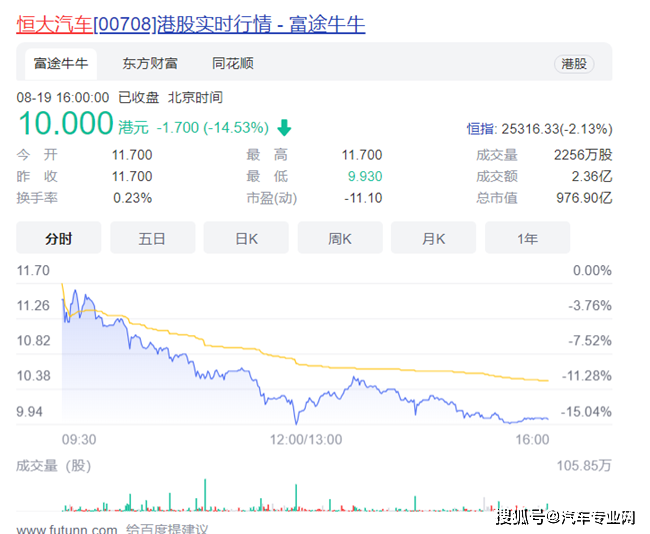Open the 月K chart view

pyautogui.click(x=433, y=238)
